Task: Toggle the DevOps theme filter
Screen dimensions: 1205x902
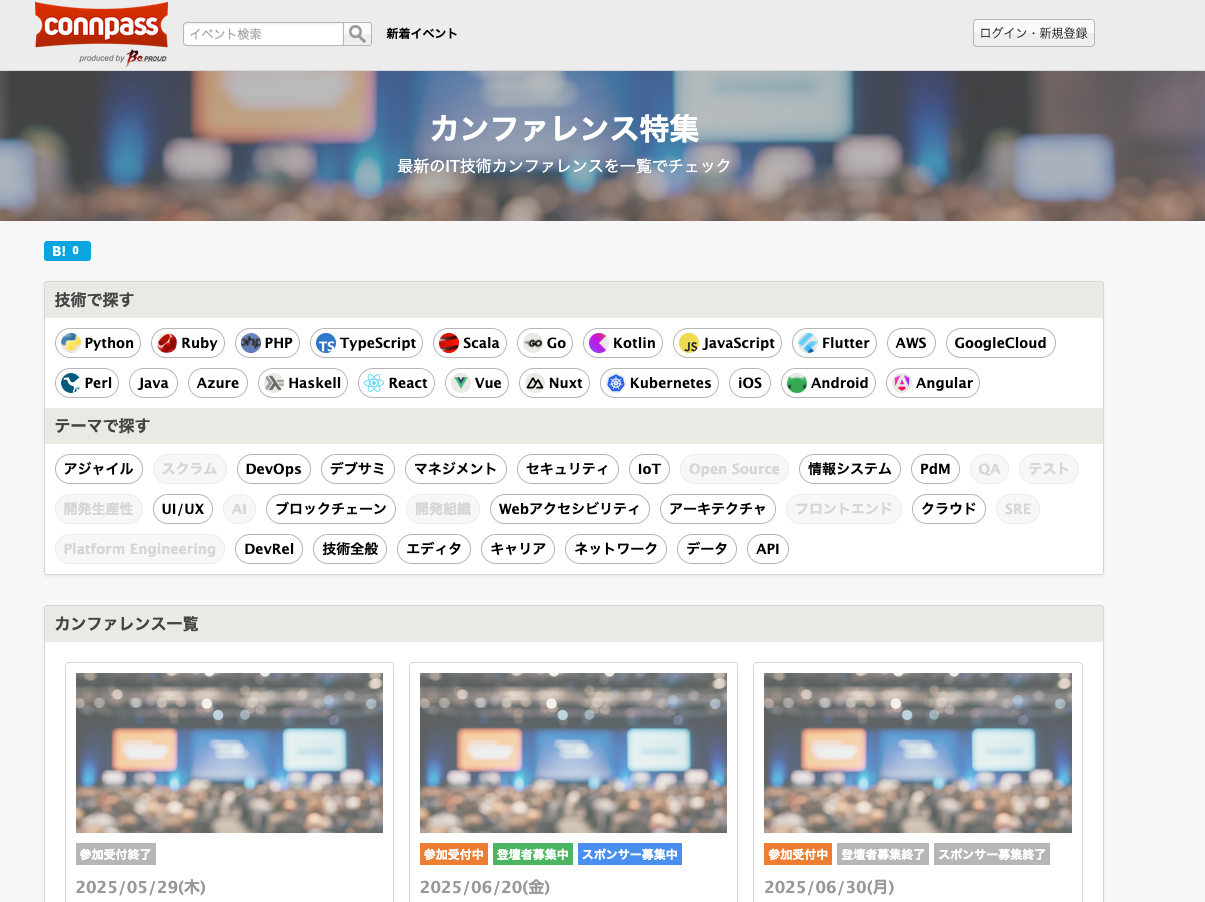Action: (x=273, y=469)
